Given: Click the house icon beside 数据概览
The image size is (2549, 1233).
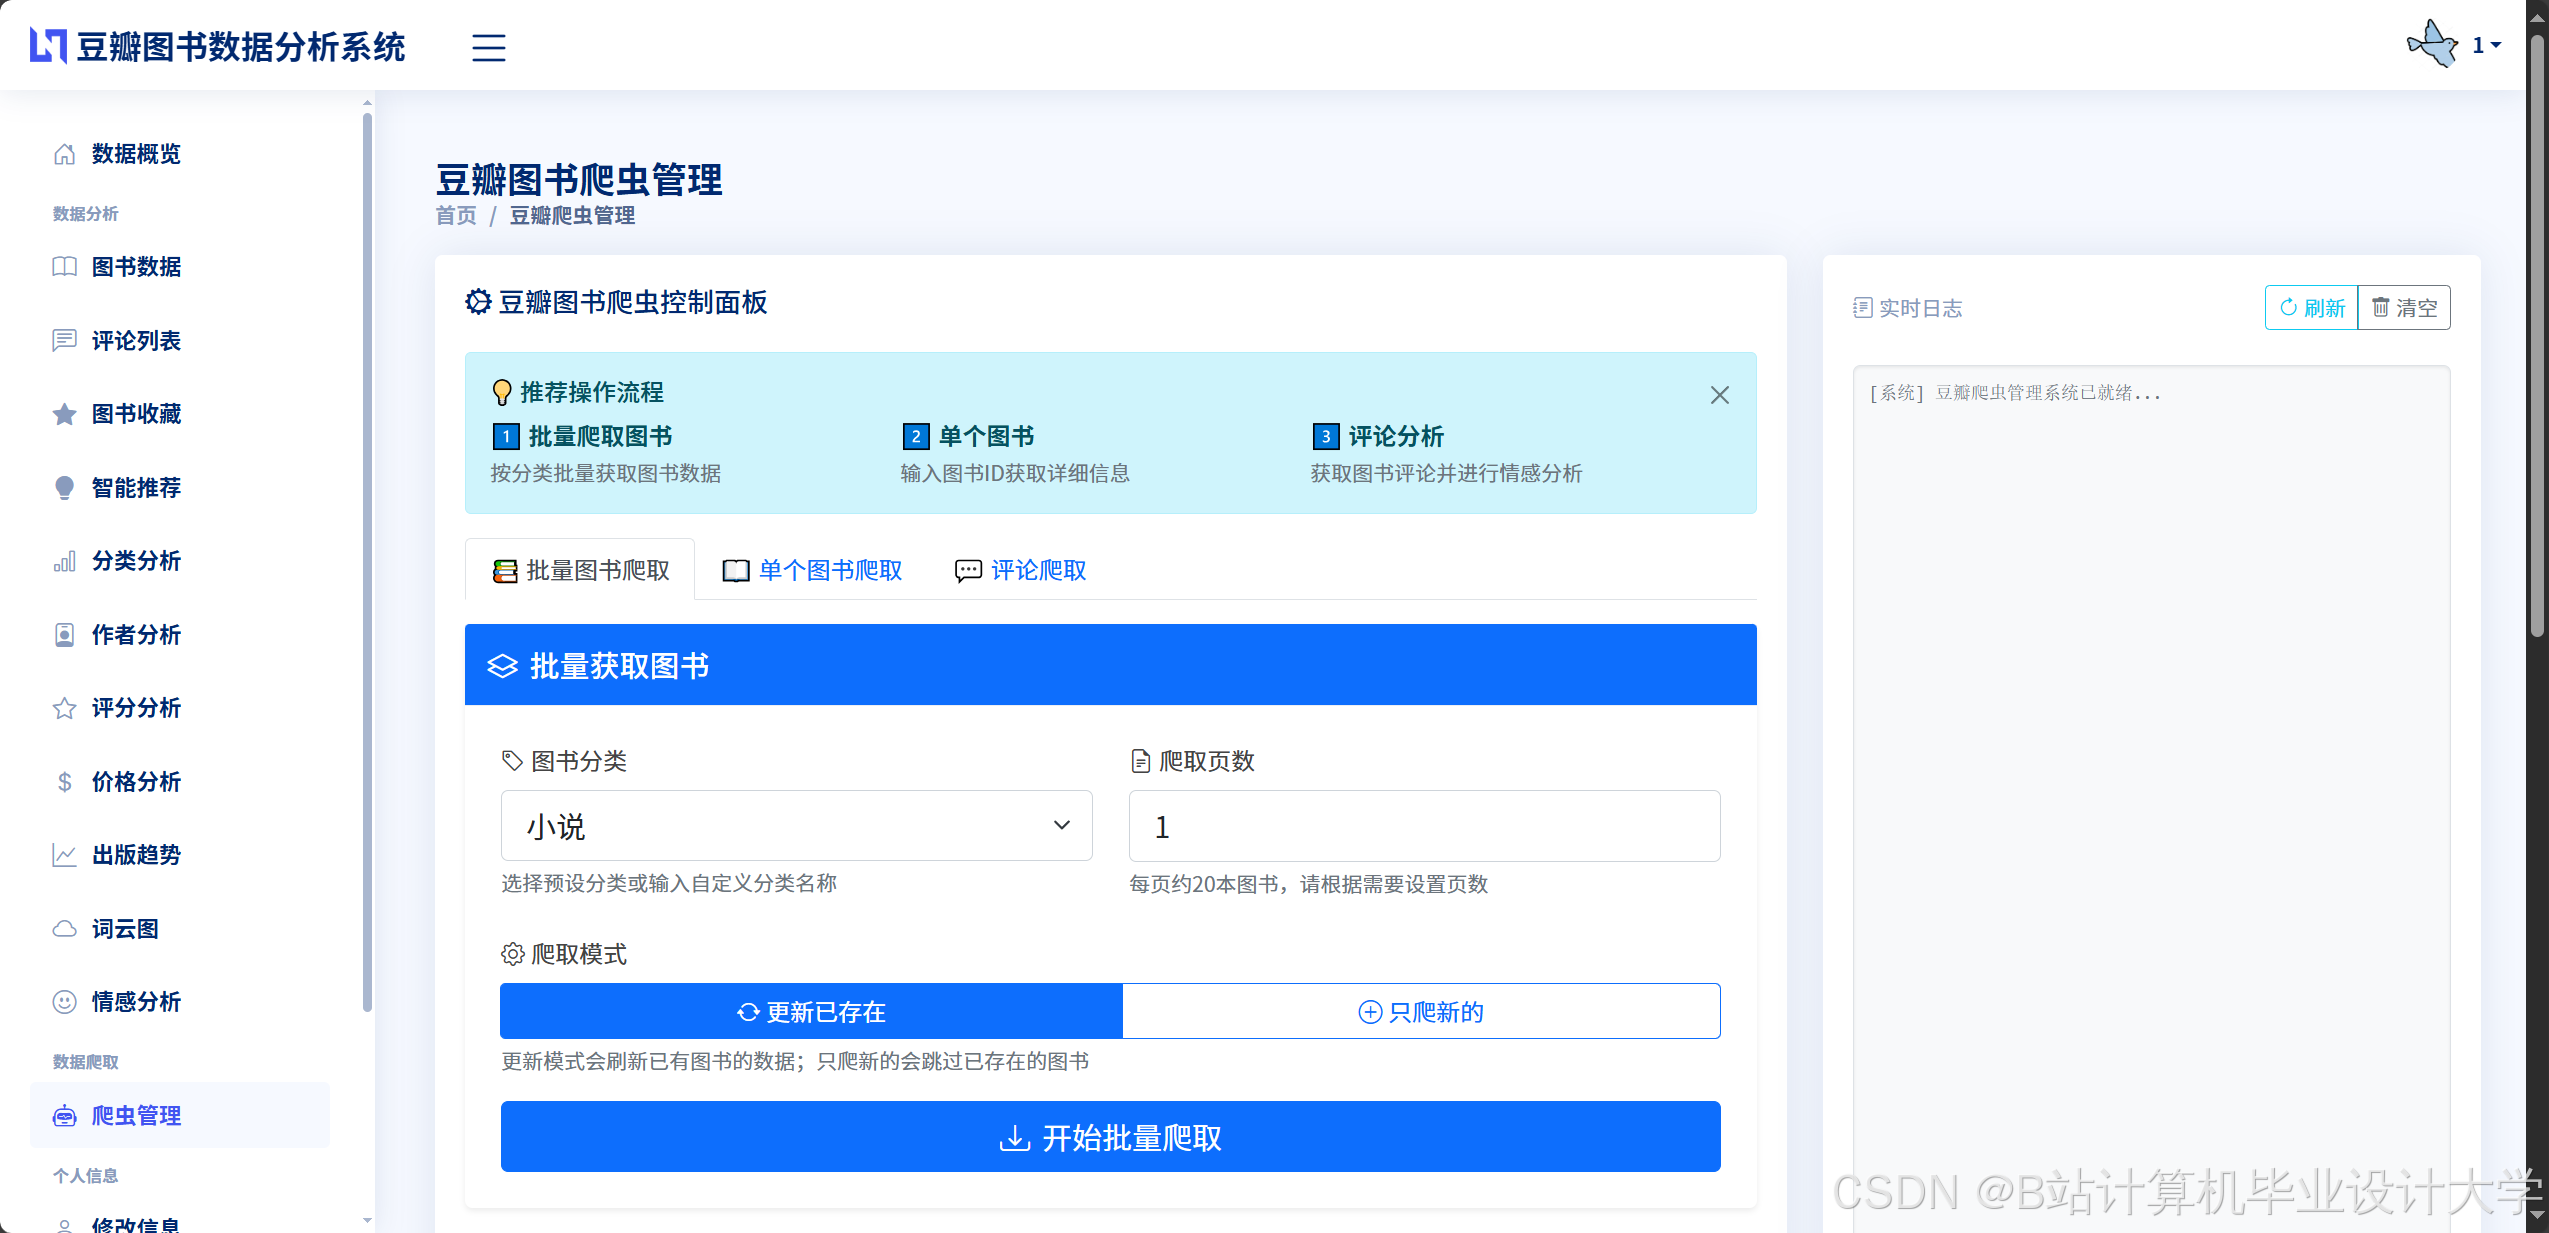Looking at the screenshot, I should coord(64,154).
